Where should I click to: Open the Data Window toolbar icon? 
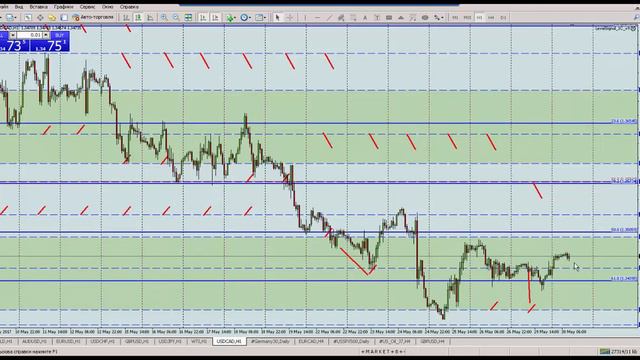click(x=40, y=18)
